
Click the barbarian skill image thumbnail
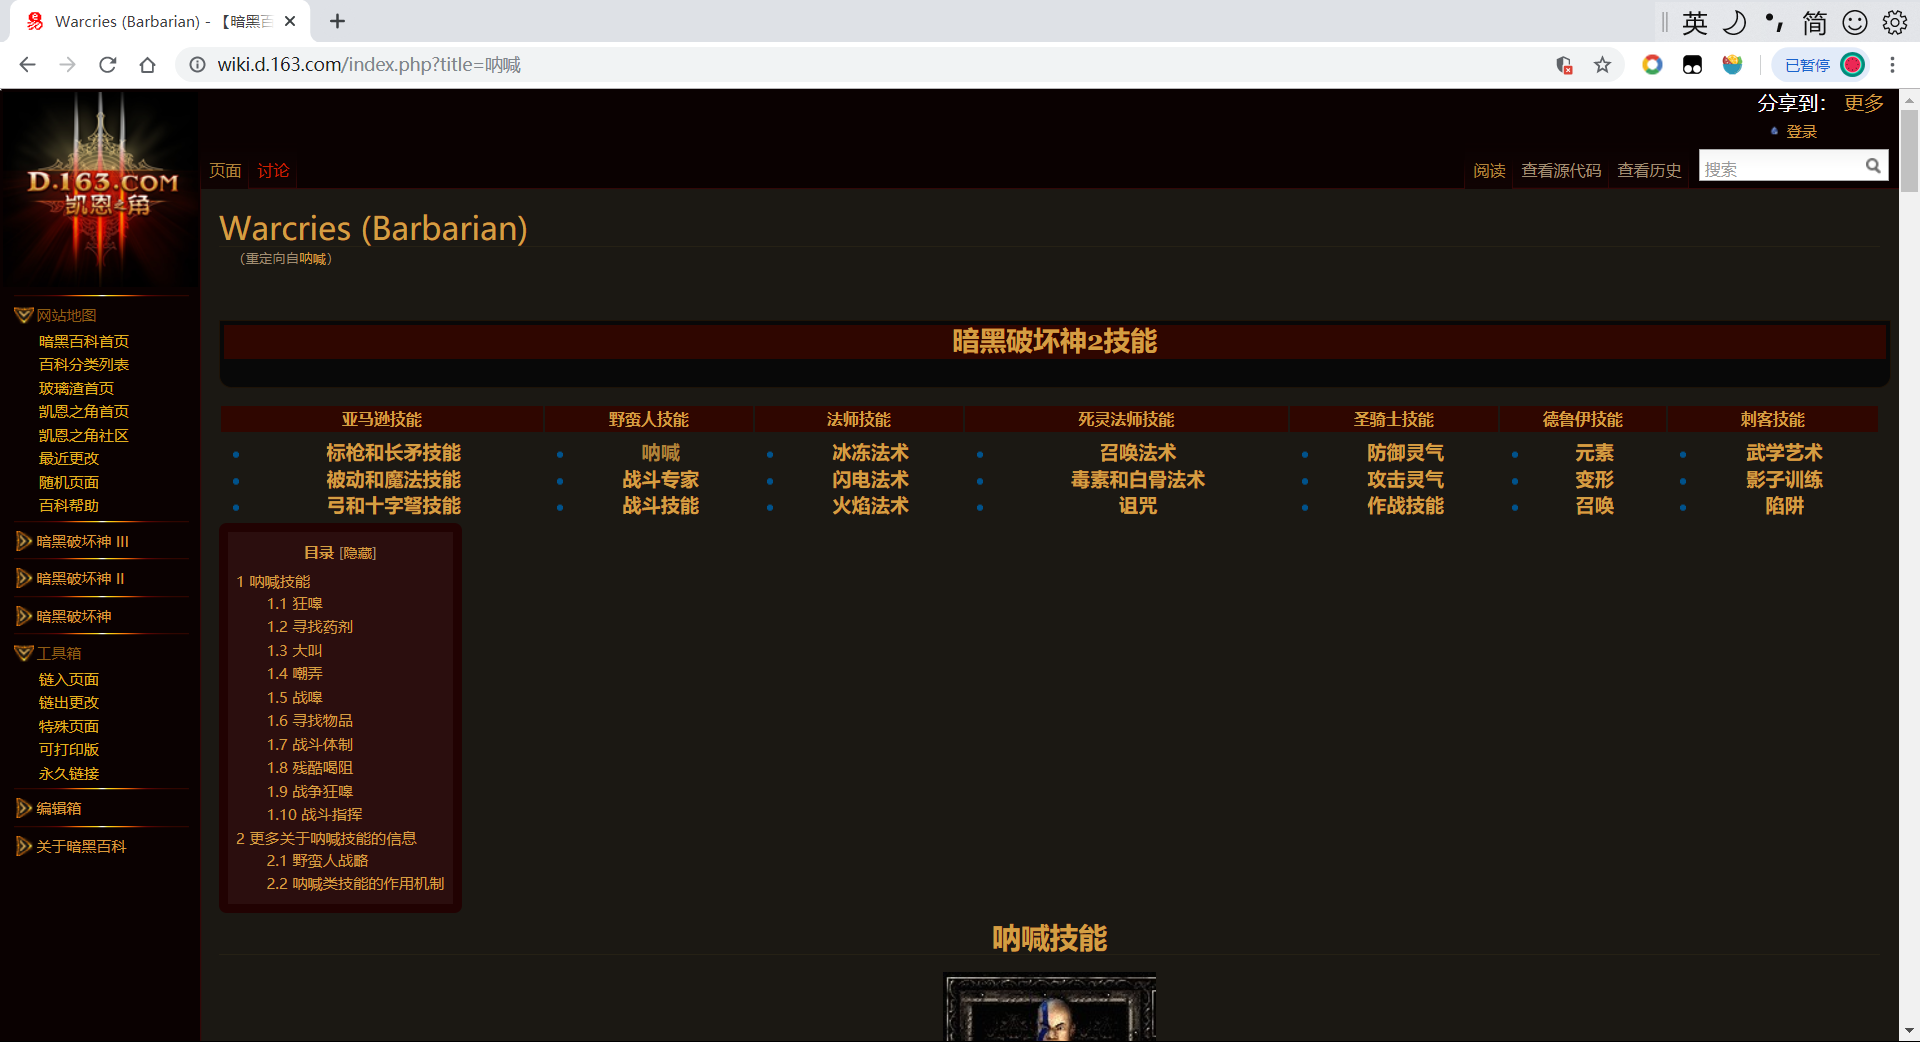pos(1050,1008)
